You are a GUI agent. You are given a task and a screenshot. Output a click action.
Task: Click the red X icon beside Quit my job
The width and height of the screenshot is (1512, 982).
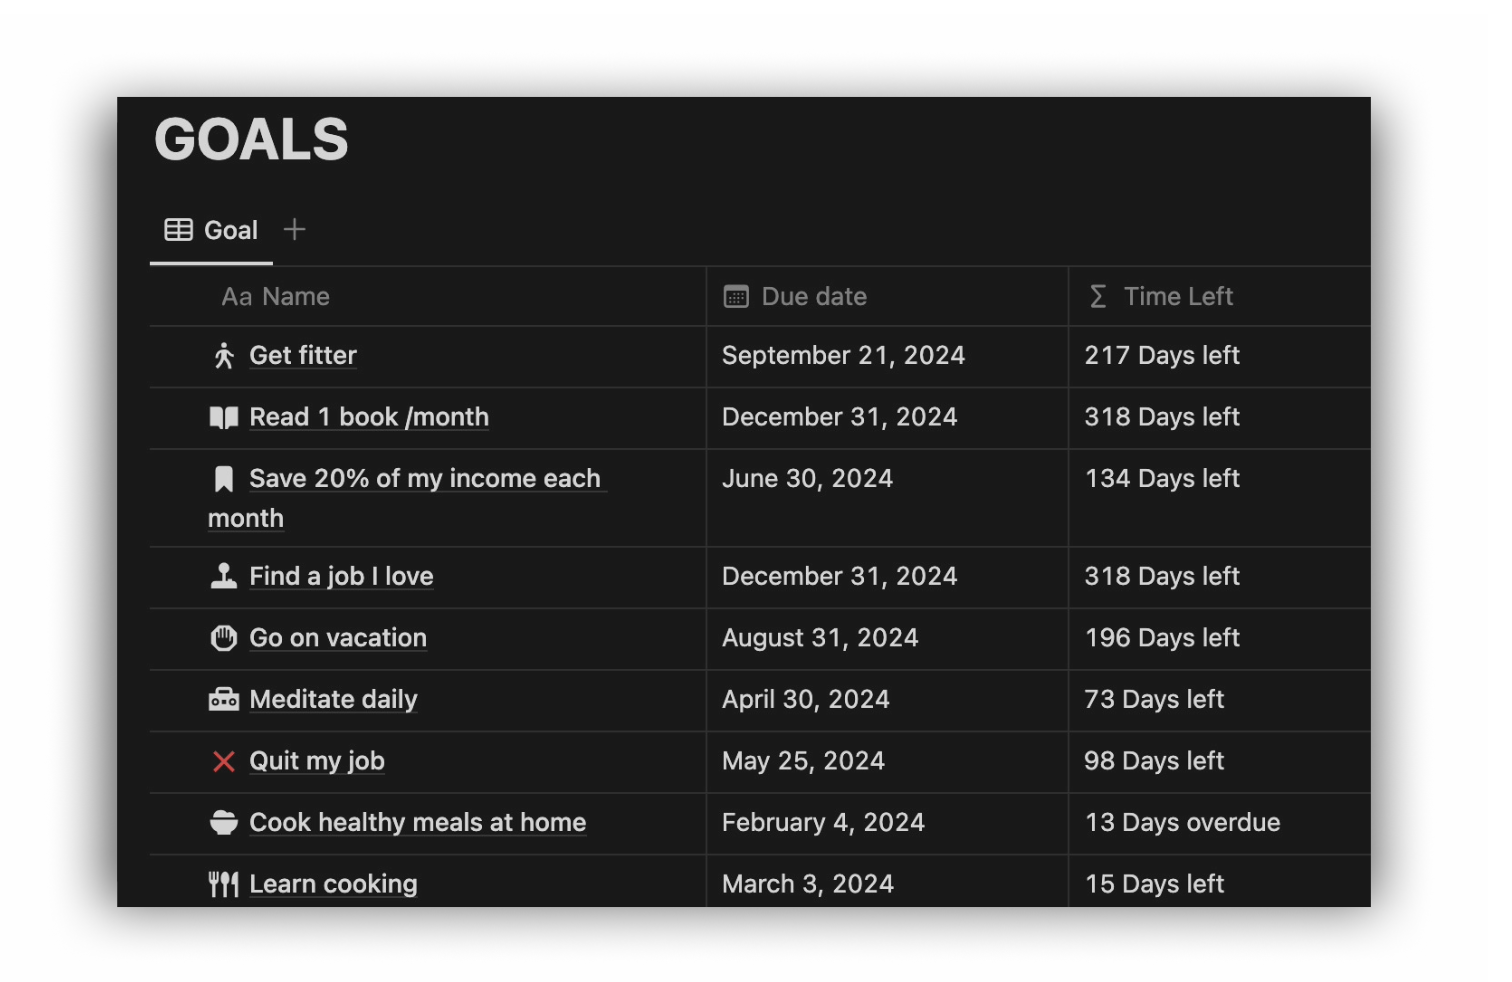[225, 762]
